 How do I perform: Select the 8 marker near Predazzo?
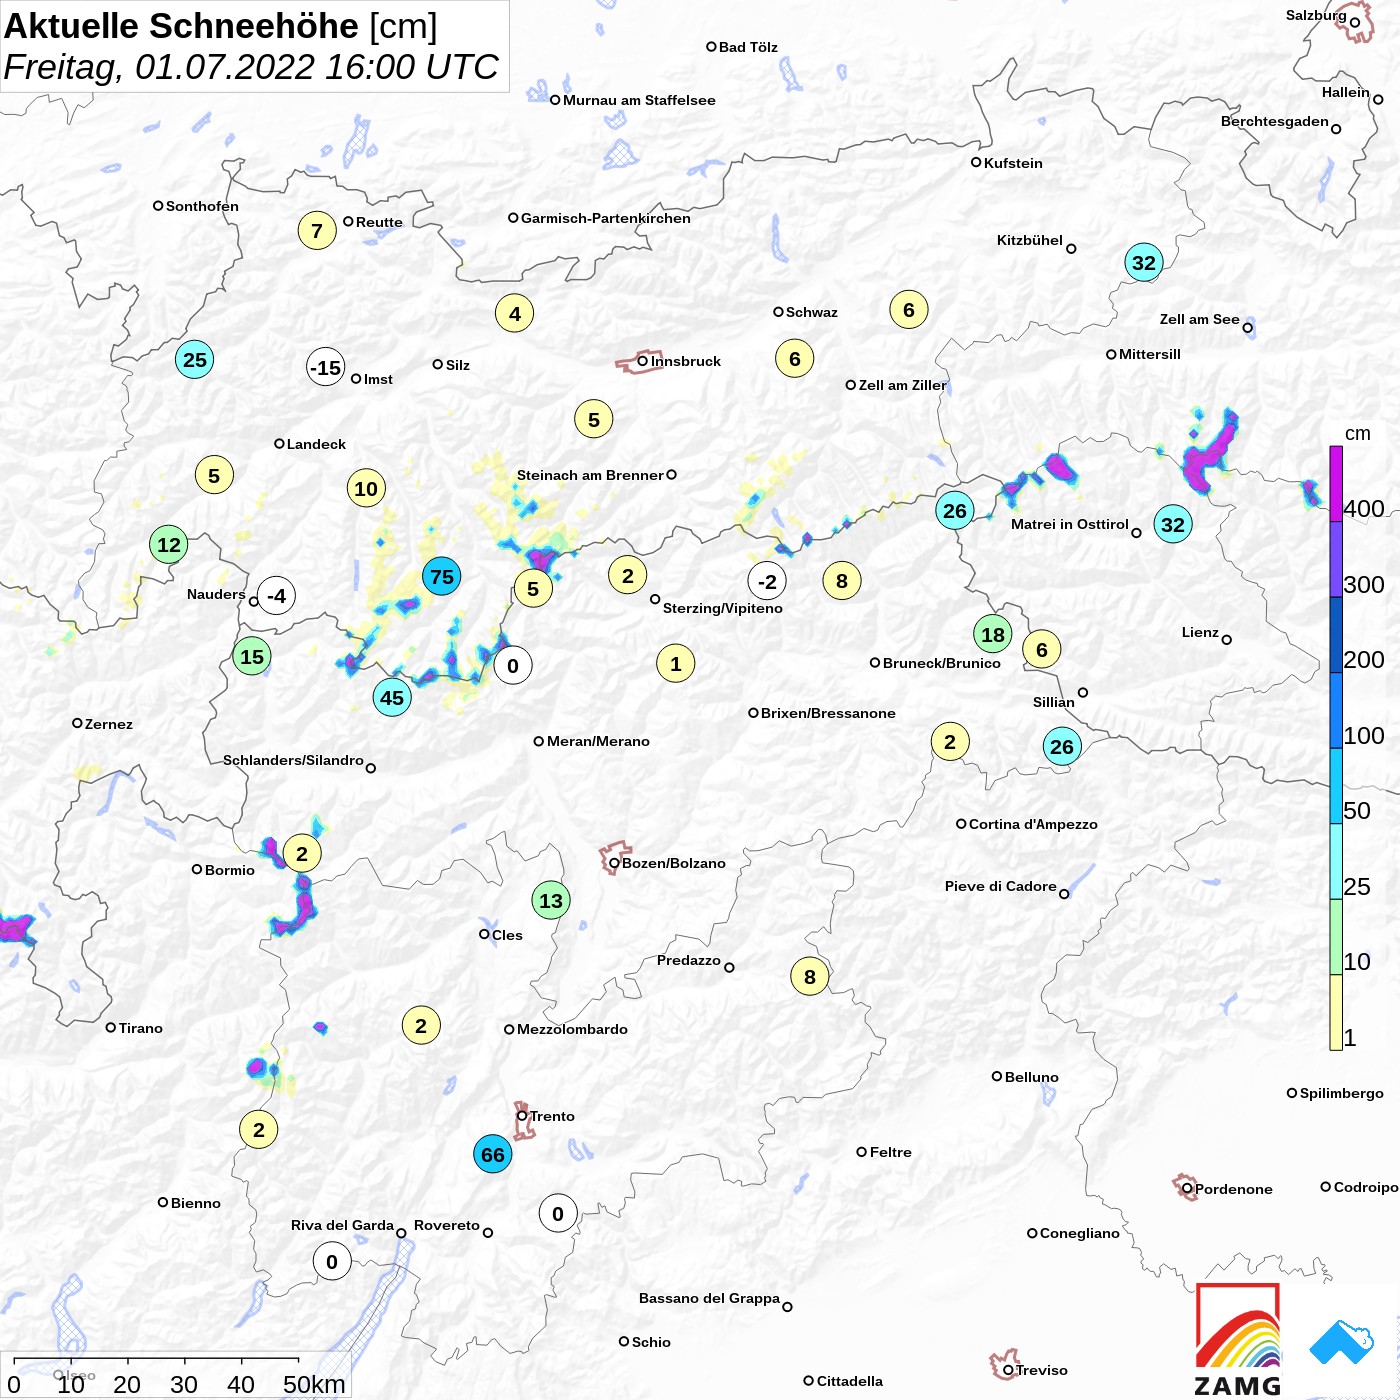pos(810,977)
